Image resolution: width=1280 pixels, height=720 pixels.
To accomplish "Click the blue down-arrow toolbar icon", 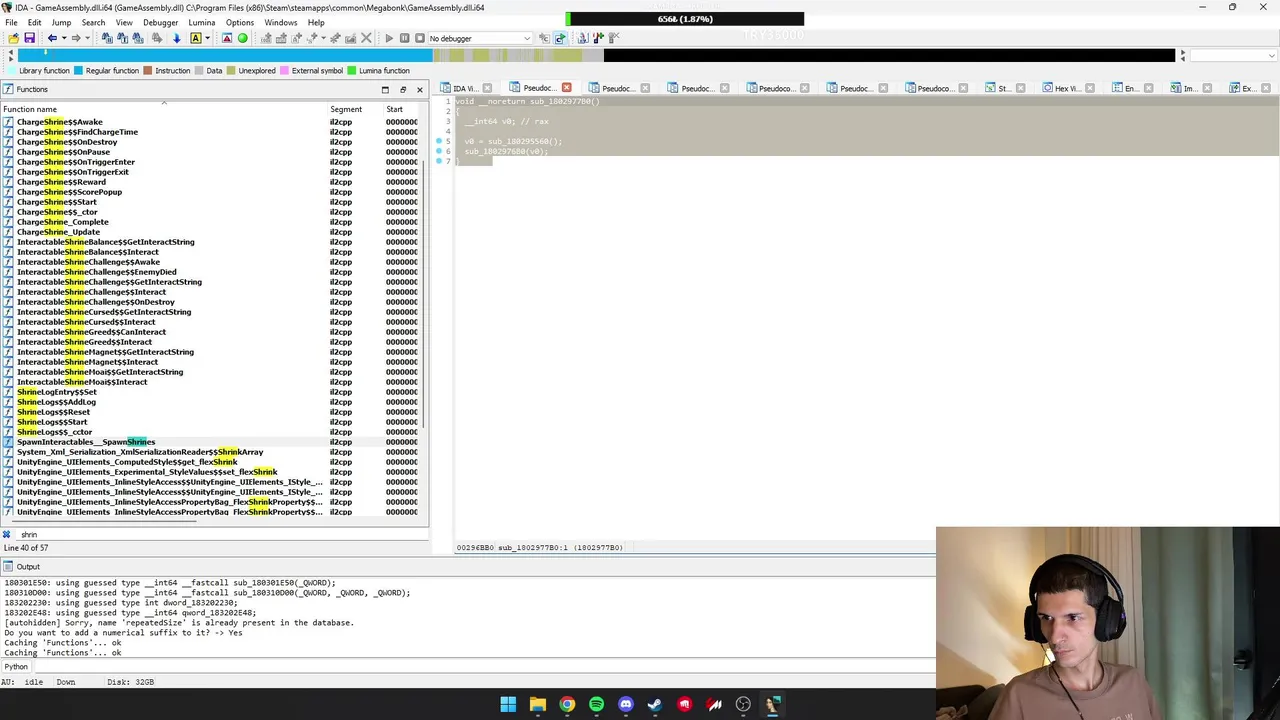I will pyautogui.click(x=176, y=38).
